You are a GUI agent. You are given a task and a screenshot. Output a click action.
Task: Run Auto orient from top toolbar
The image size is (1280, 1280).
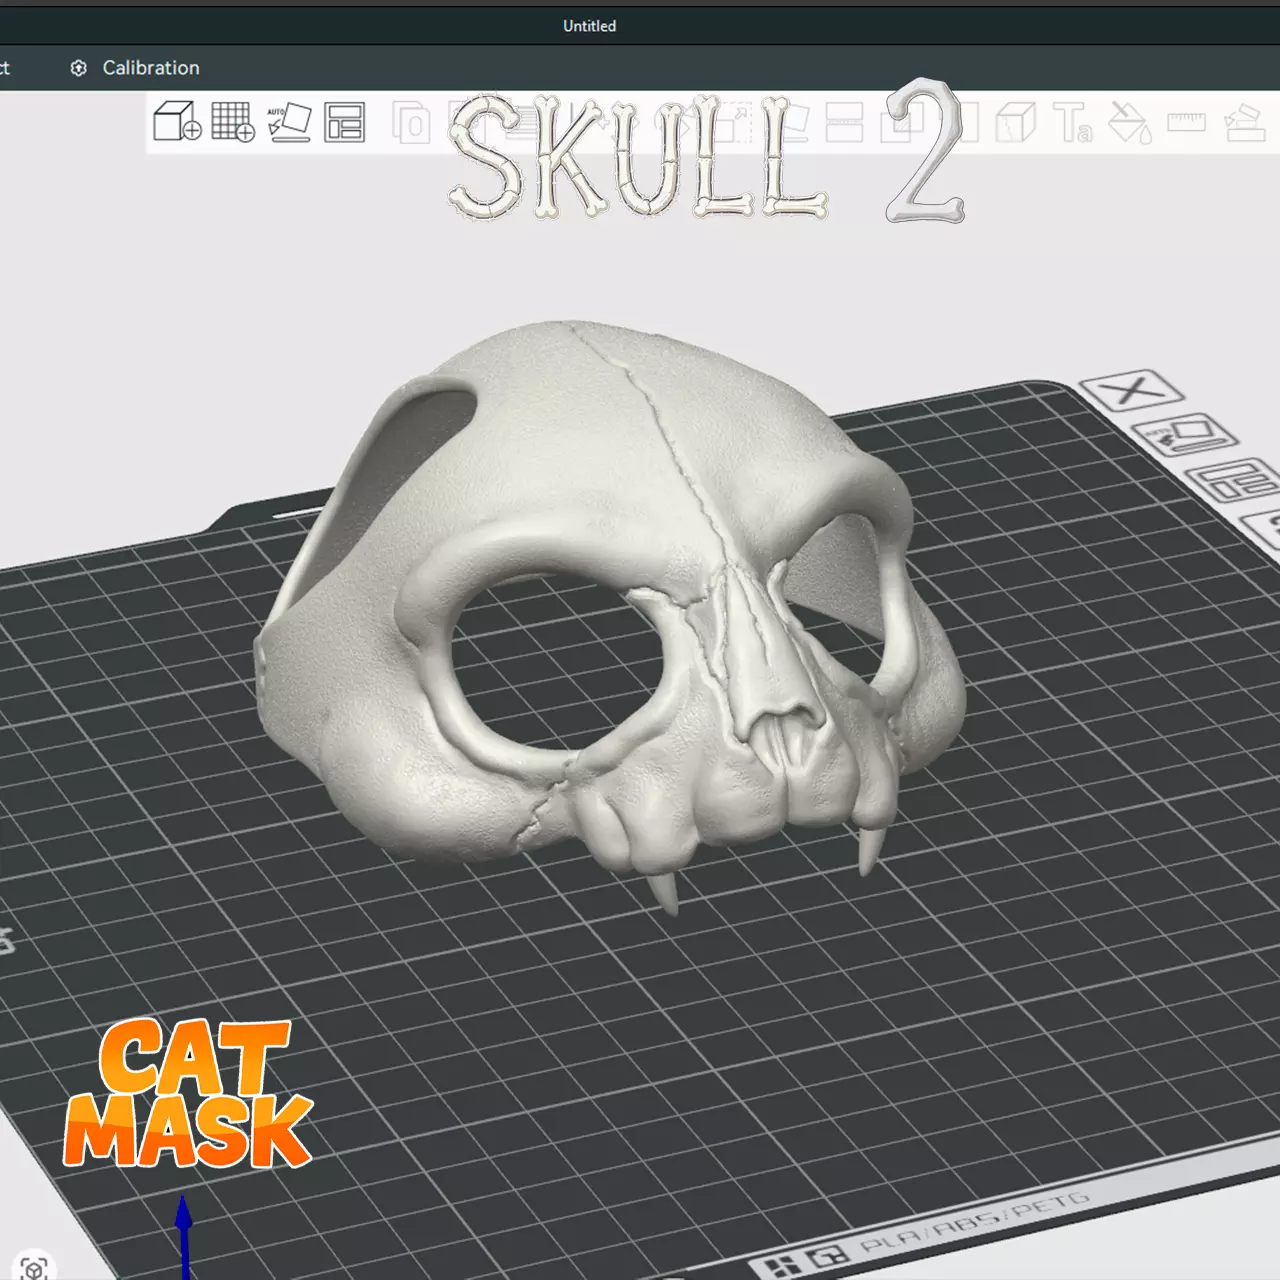pos(289,122)
